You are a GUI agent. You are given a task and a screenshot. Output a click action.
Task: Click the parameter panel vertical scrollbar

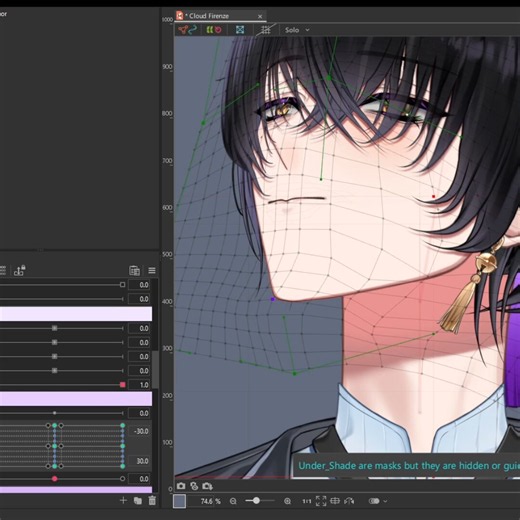point(155,370)
